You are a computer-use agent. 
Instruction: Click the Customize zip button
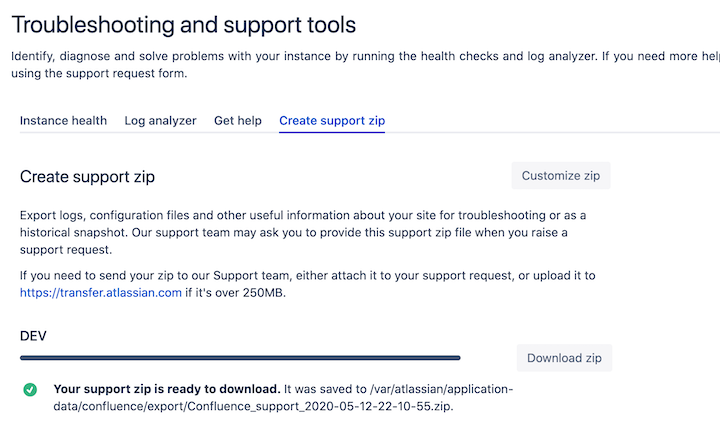(x=561, y=175)
